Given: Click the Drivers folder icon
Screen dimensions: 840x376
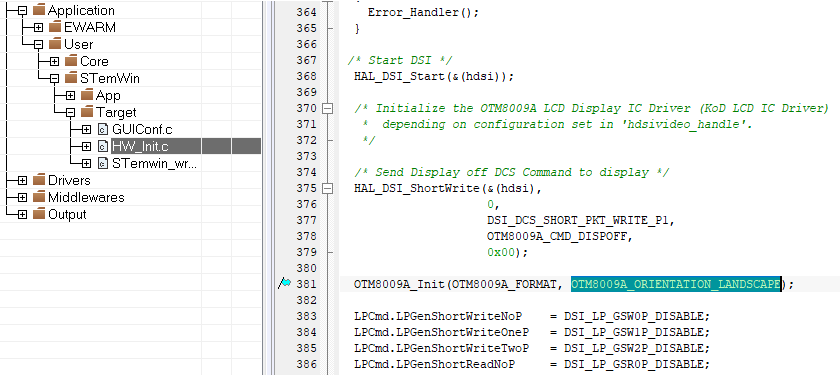Looking at the screenshot, I should [39, 181].
